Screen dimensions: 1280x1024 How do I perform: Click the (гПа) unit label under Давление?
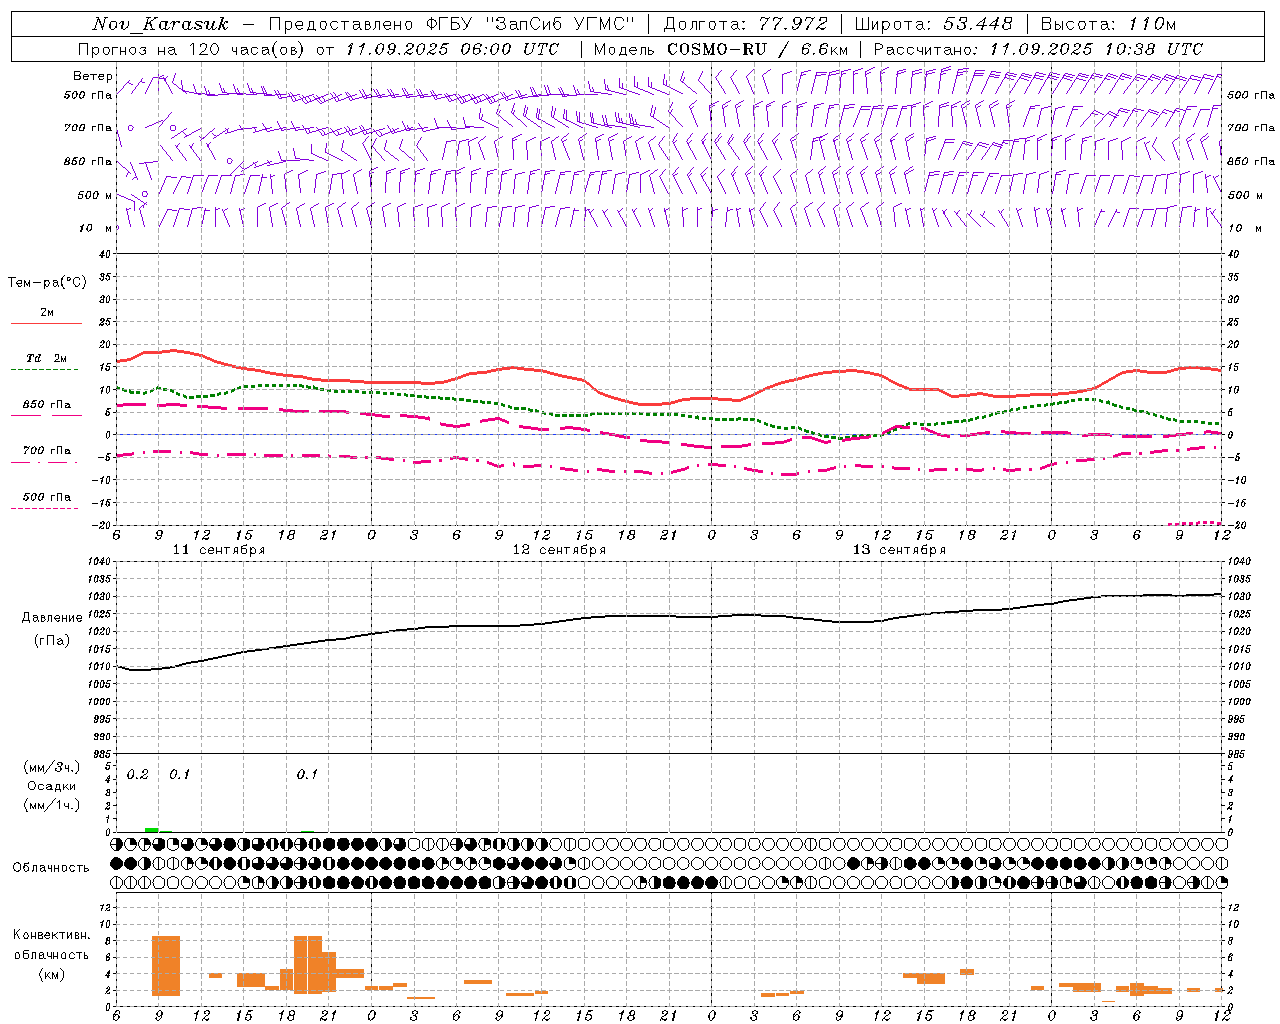pyautogui.click(x=51, y=641)
